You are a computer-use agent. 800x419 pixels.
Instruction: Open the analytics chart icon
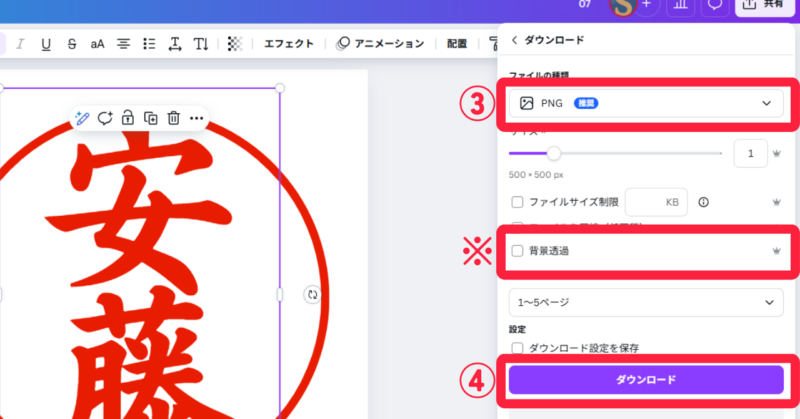[681, 5]
